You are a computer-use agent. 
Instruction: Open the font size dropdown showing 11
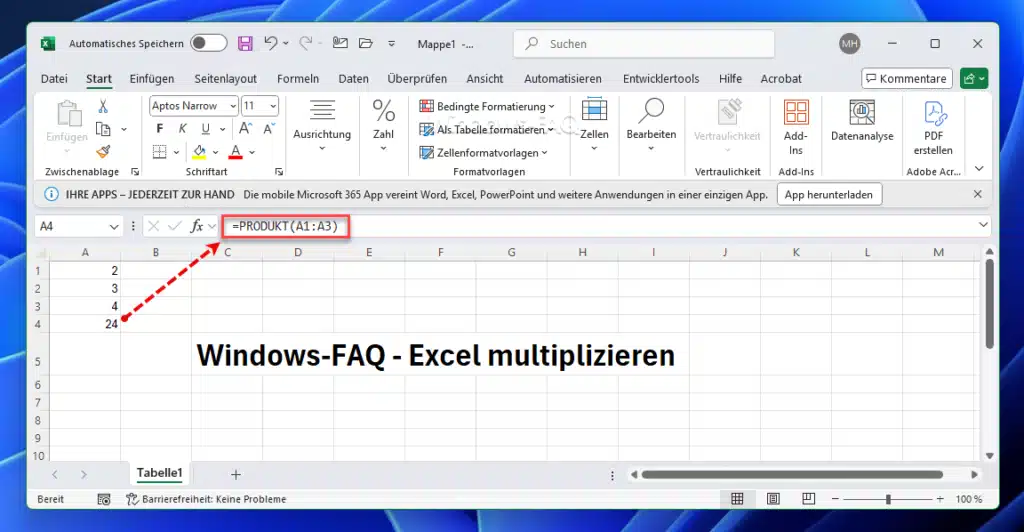pos(273,106)
